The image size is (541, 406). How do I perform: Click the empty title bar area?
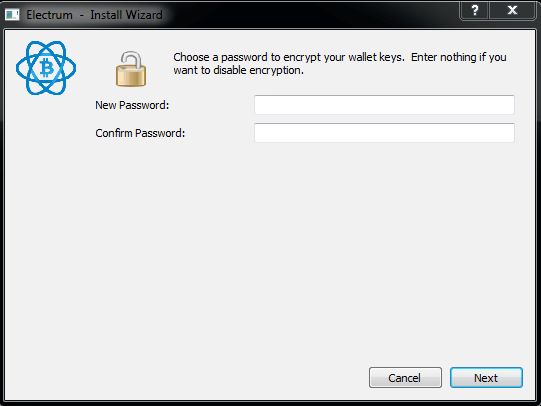click(311, 14)
